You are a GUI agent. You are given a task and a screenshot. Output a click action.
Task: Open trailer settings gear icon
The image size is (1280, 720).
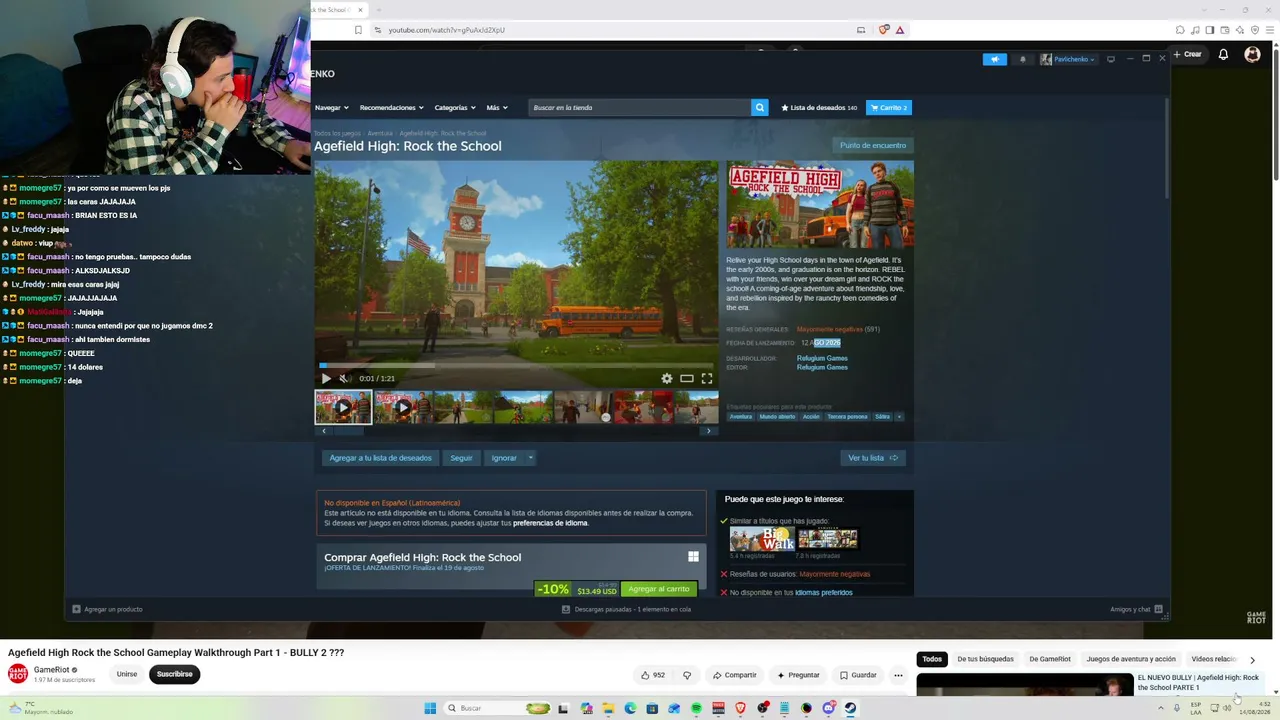coord(667,378)
